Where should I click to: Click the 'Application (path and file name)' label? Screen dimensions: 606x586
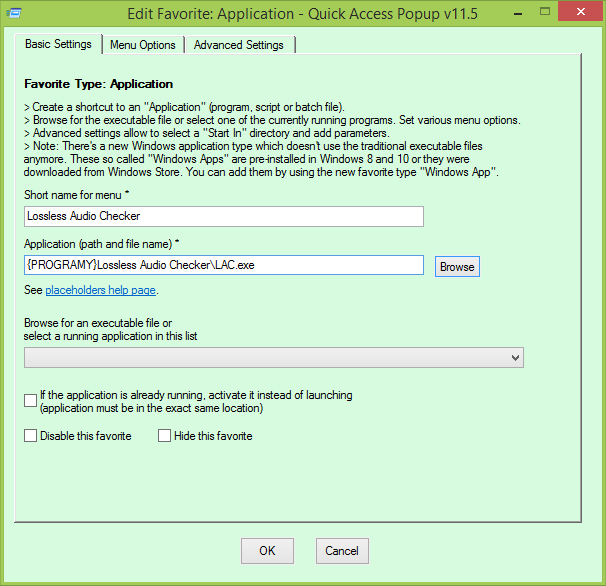click(x=101, y=244)
